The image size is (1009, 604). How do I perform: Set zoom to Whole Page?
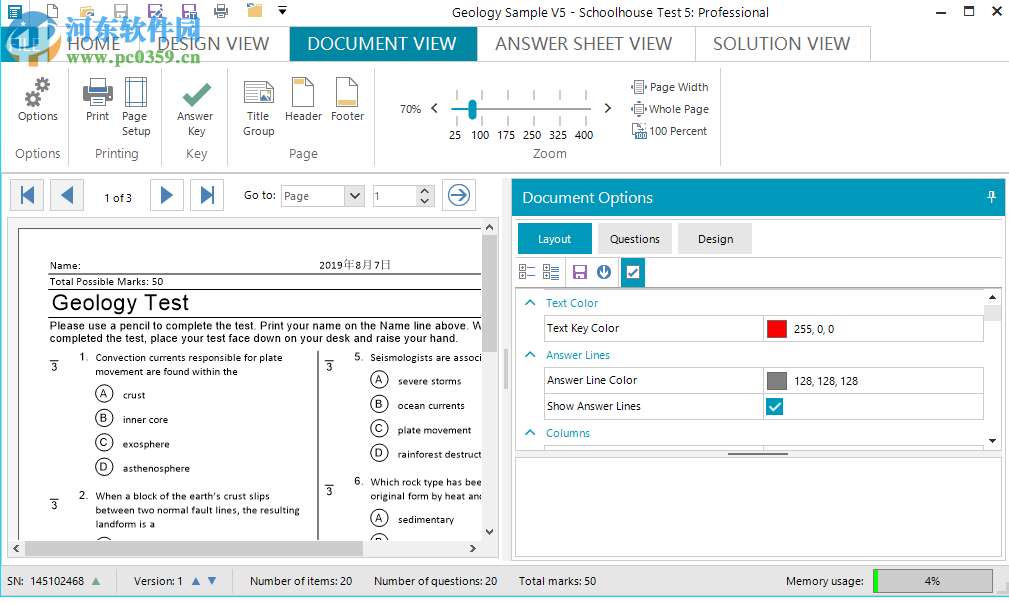(x=671, y=109)
